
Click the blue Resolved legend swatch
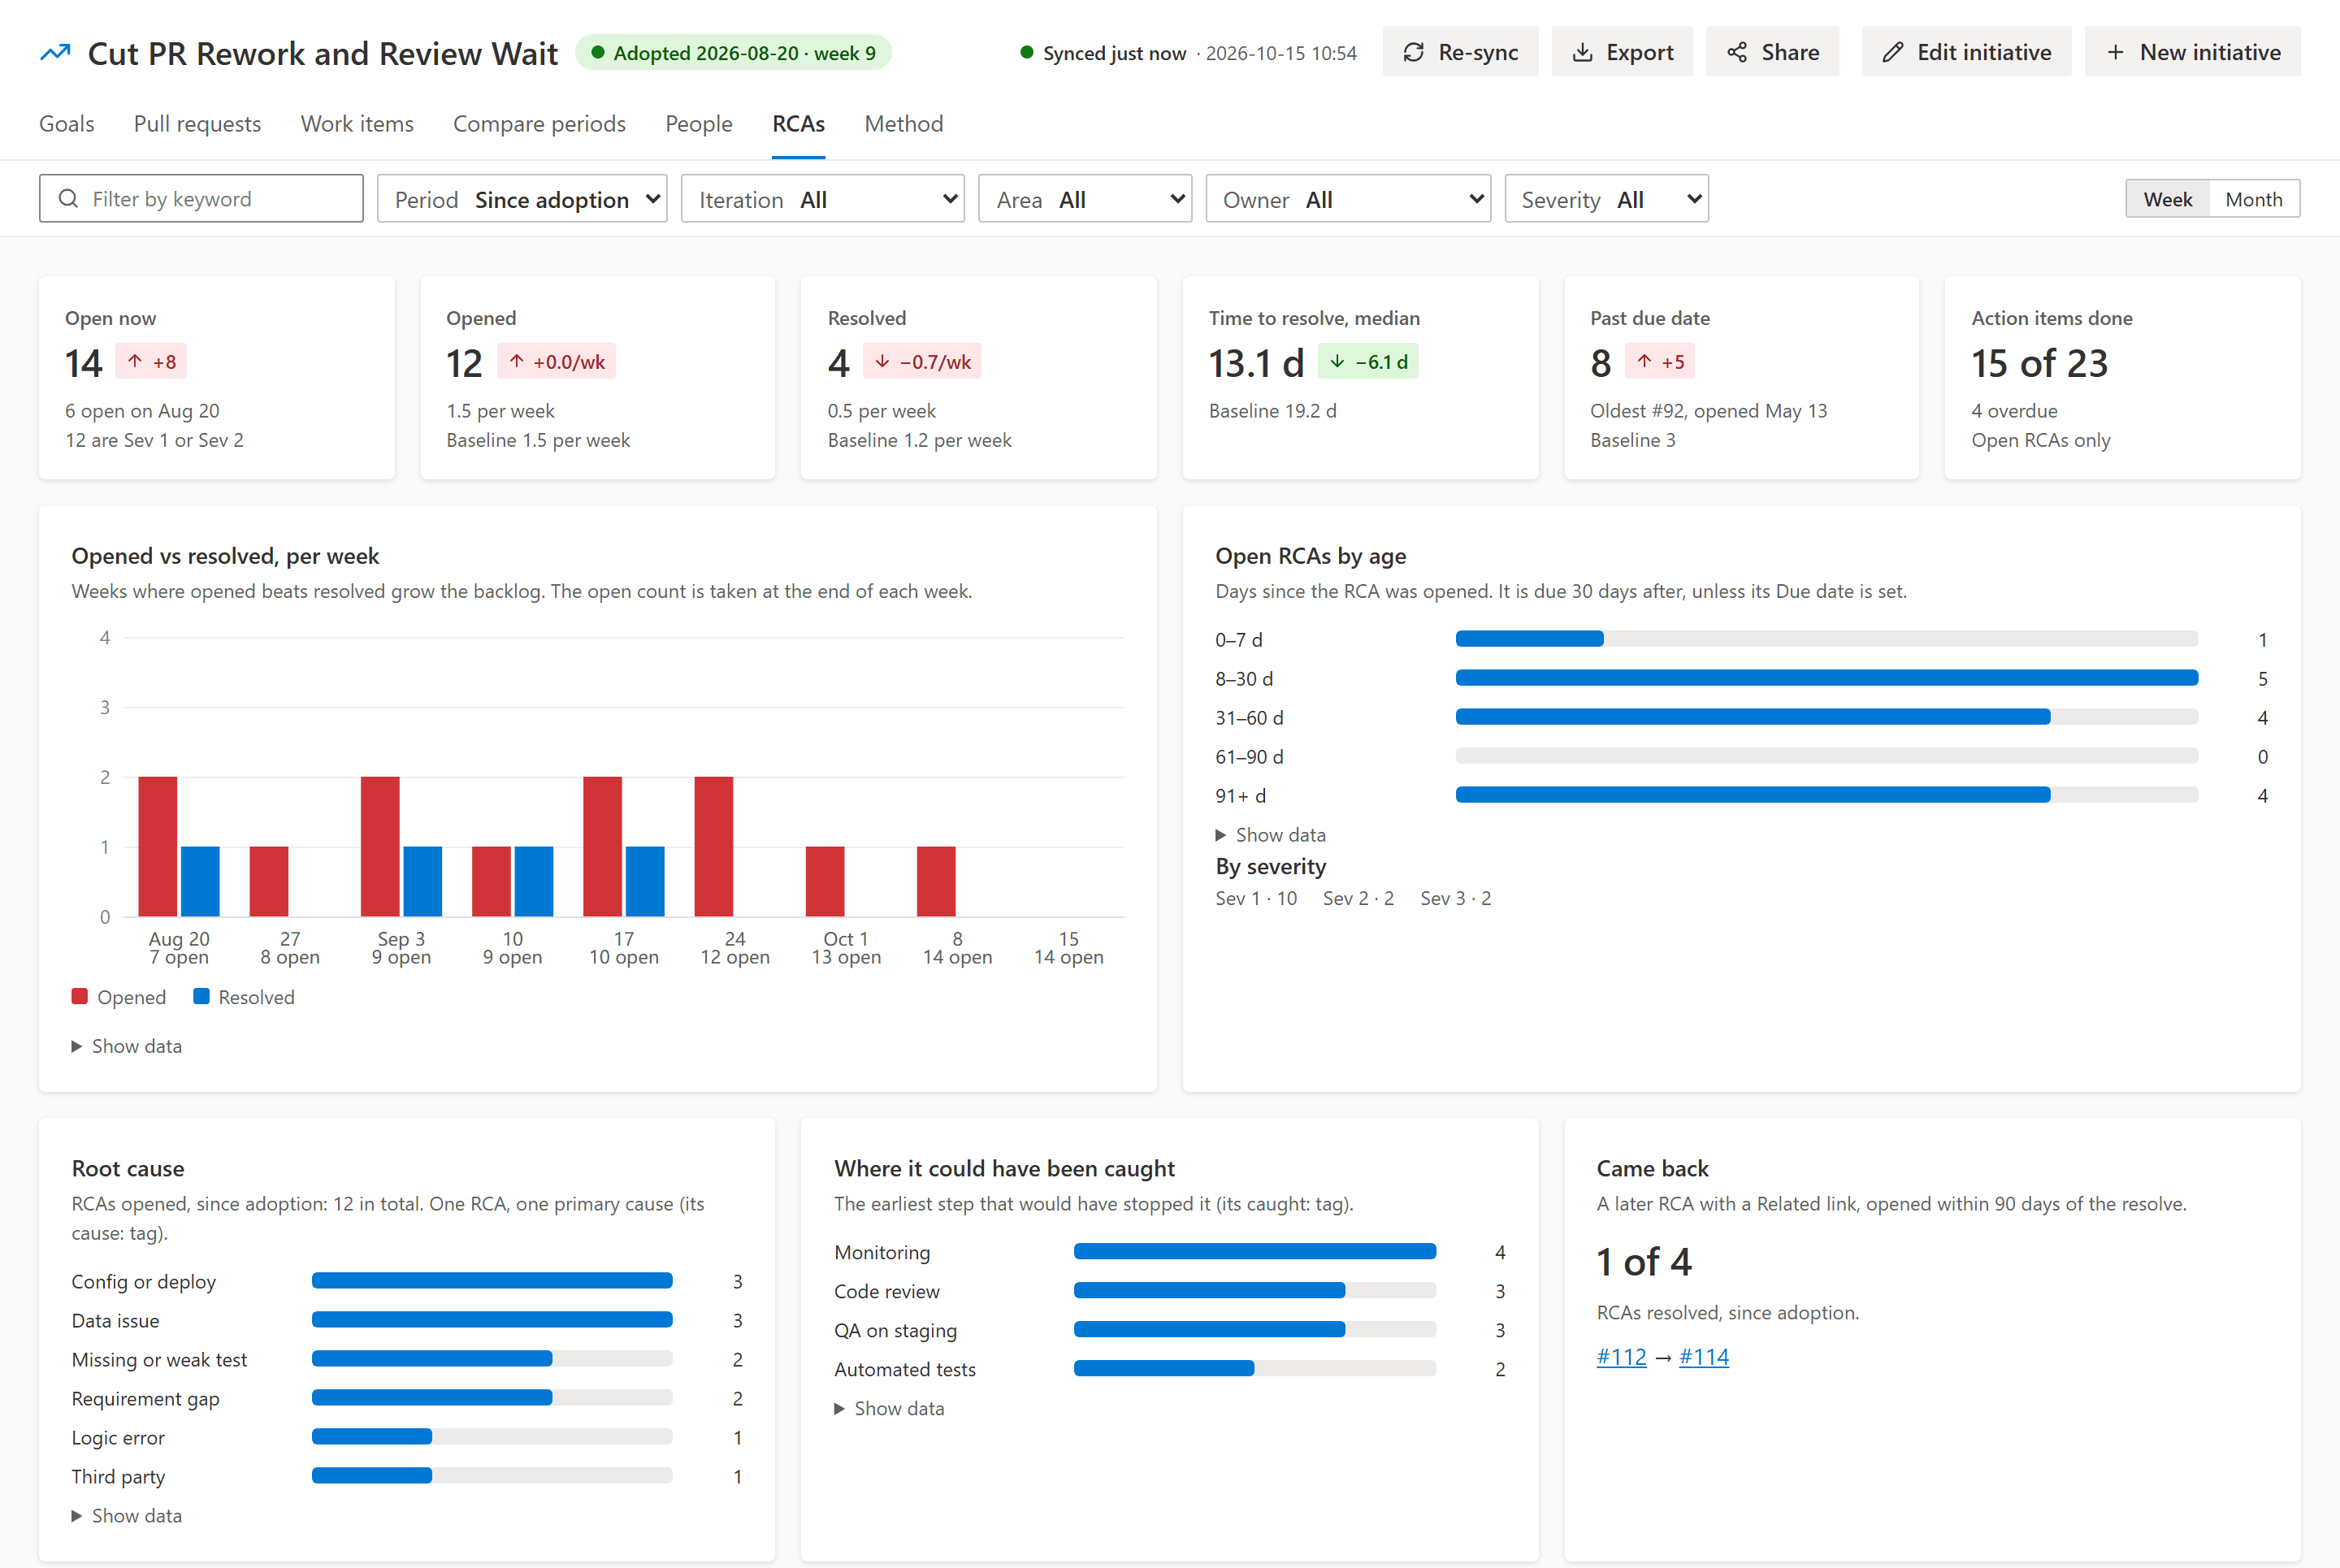pyautogui.click(x=201, y=996)
